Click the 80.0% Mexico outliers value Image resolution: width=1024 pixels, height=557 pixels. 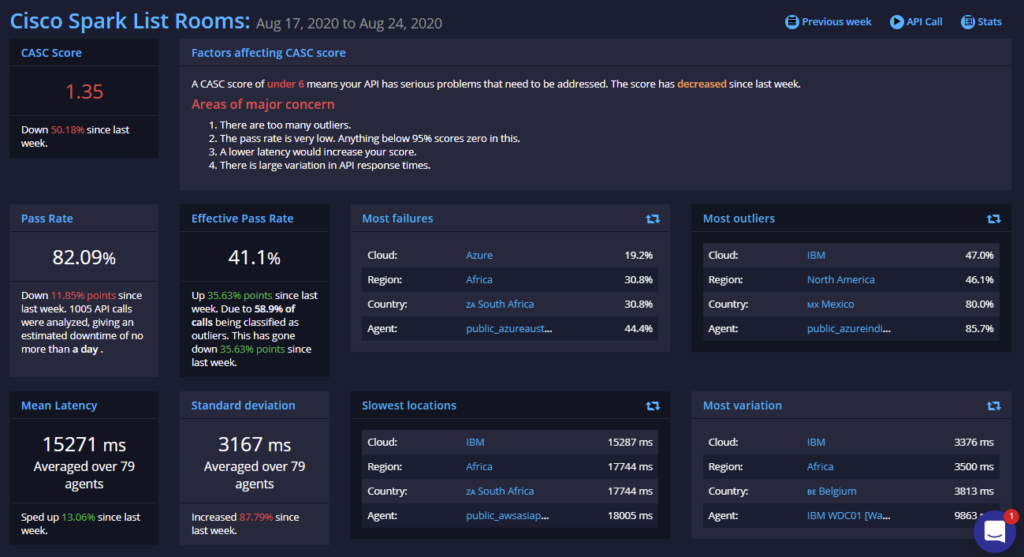(x=979, y=304)
